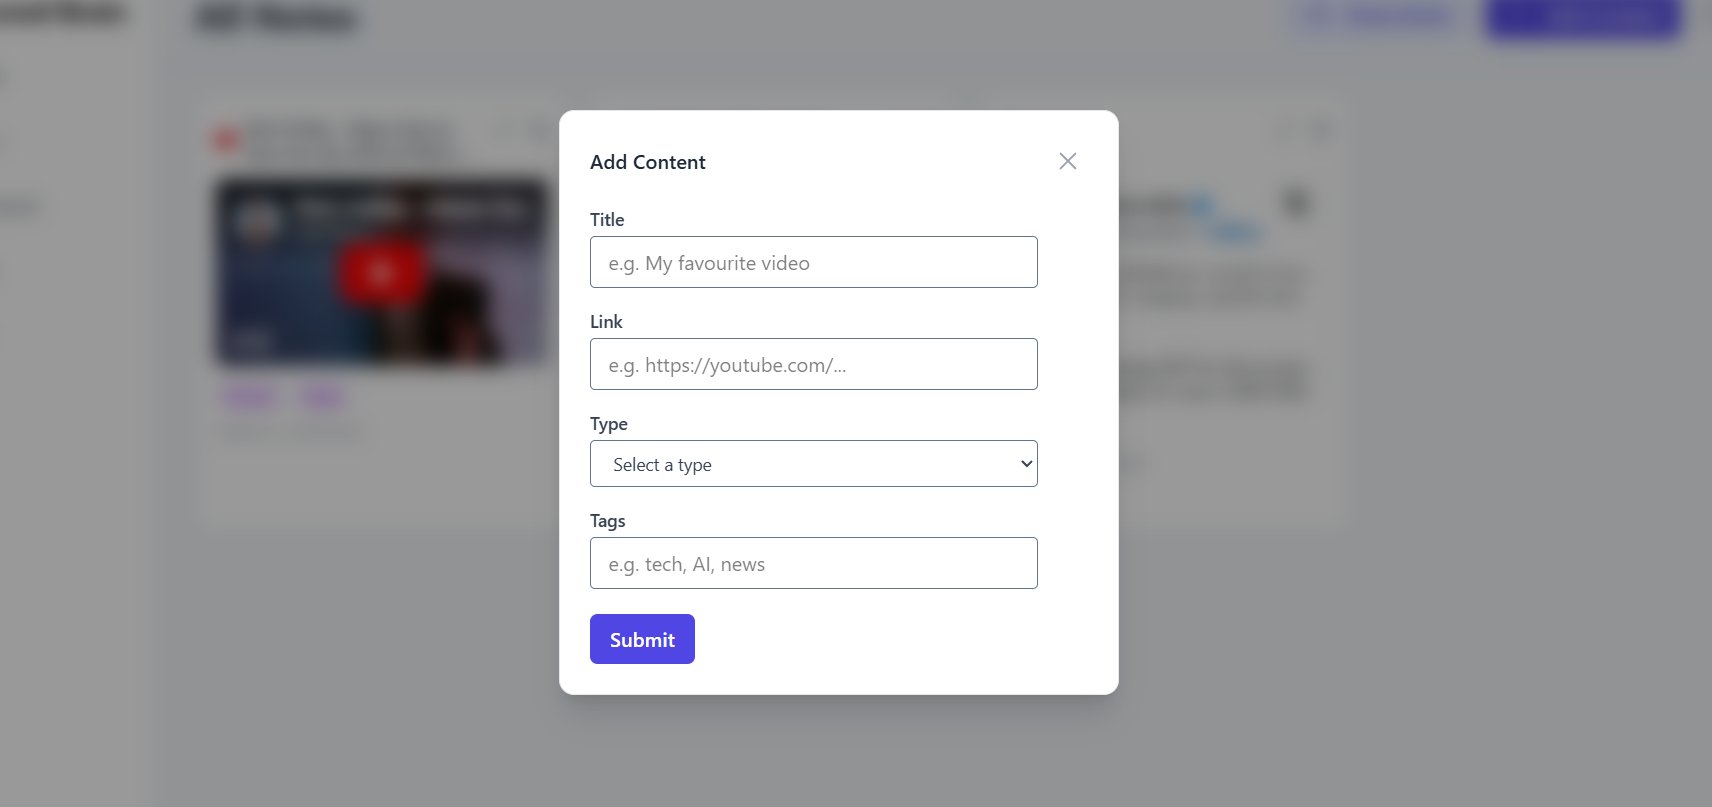Click the "Add Content" dialog heading
Image resolution: width=1712 pixels, height=807 pixels.
click(x=647, y=162)
